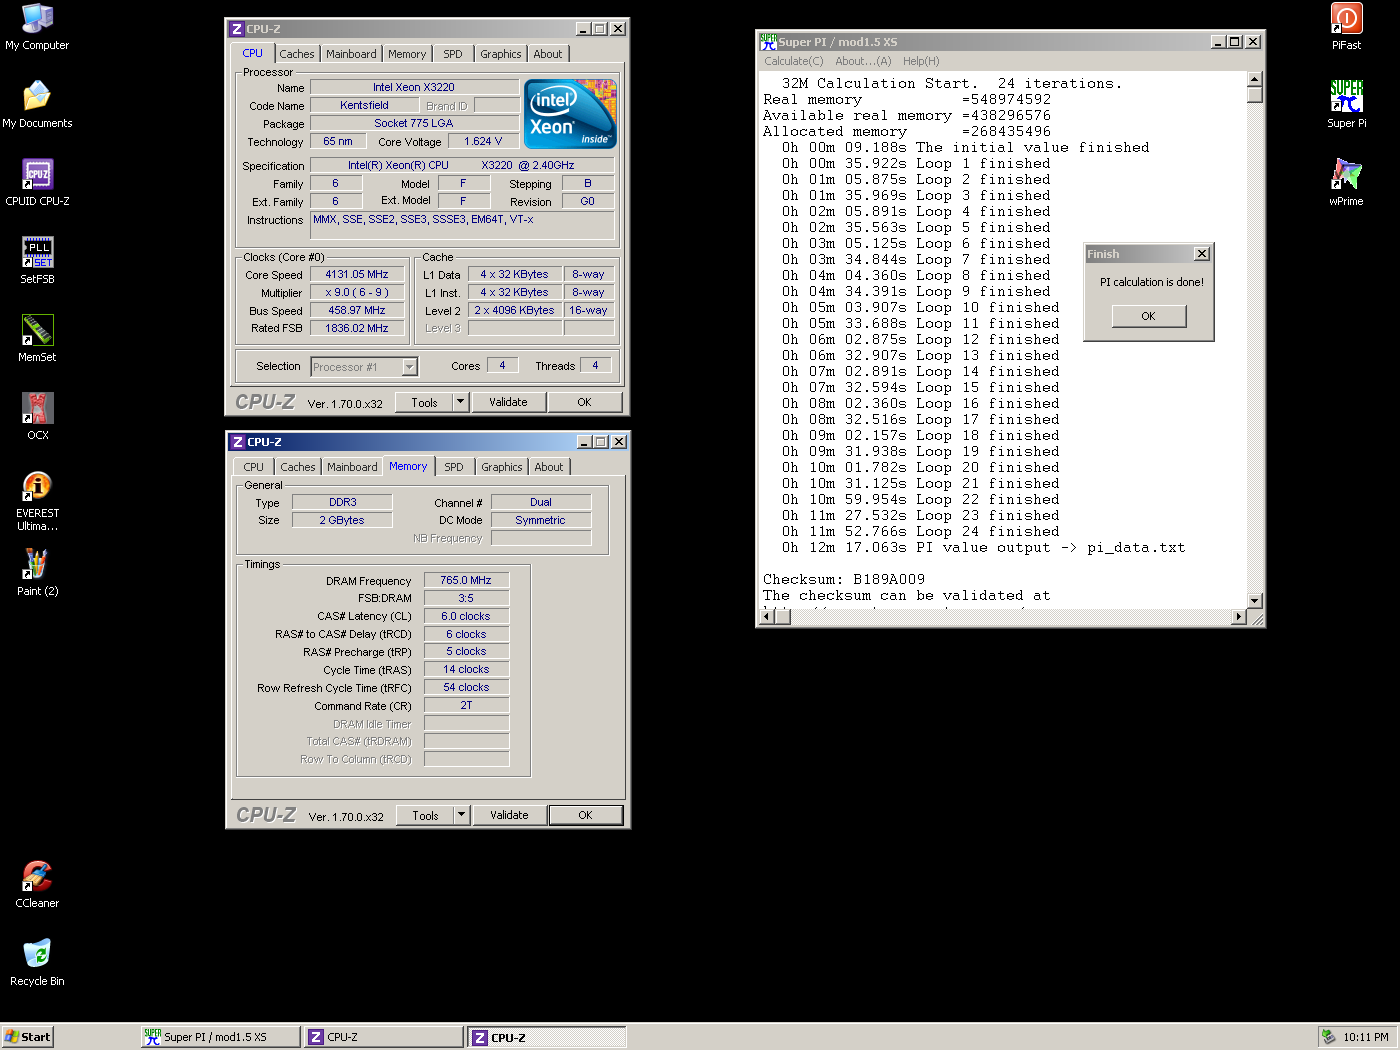Screen dimensions: 1400x1050
Task: Click the taskbar clock showing 10:11 PM
Action: [x=1366, y=1037]
